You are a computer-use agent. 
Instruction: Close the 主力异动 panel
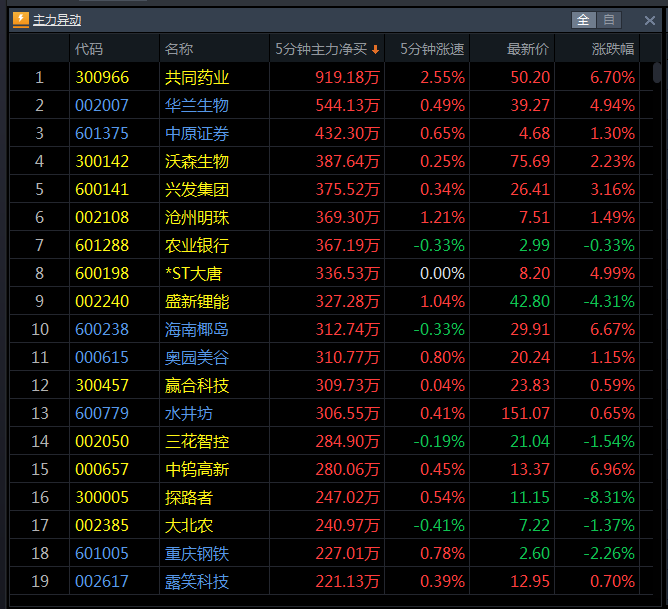click(650, 20)
